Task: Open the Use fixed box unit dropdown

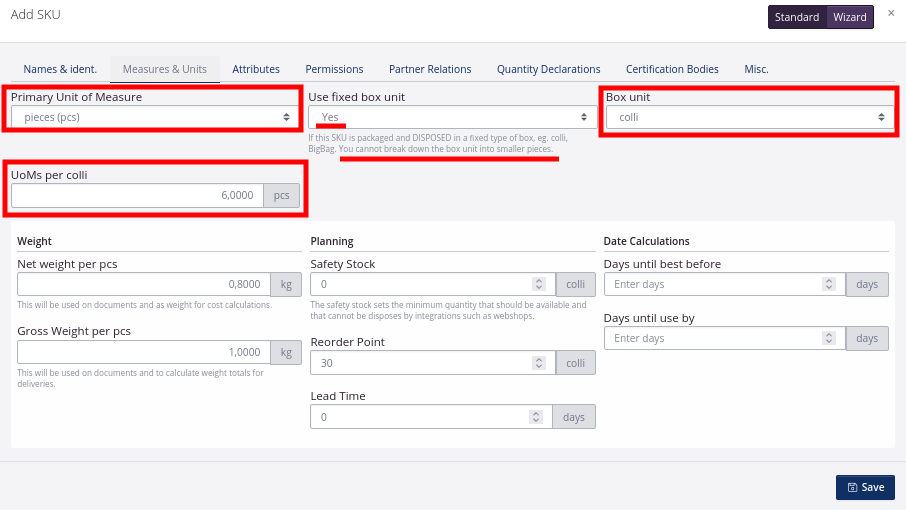Action: click(452, 117)
